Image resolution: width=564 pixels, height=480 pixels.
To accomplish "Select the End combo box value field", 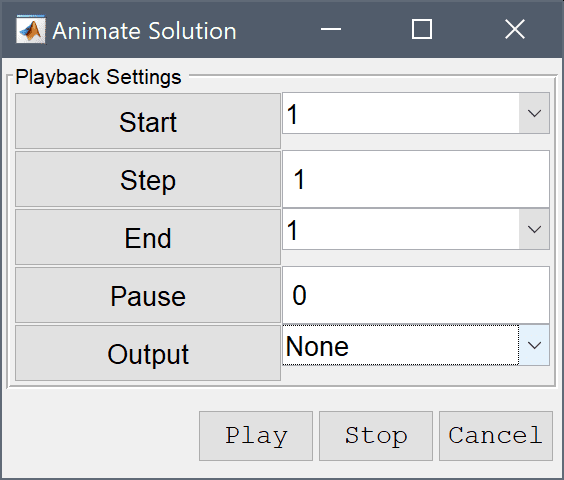I will [x=401, y=229].
